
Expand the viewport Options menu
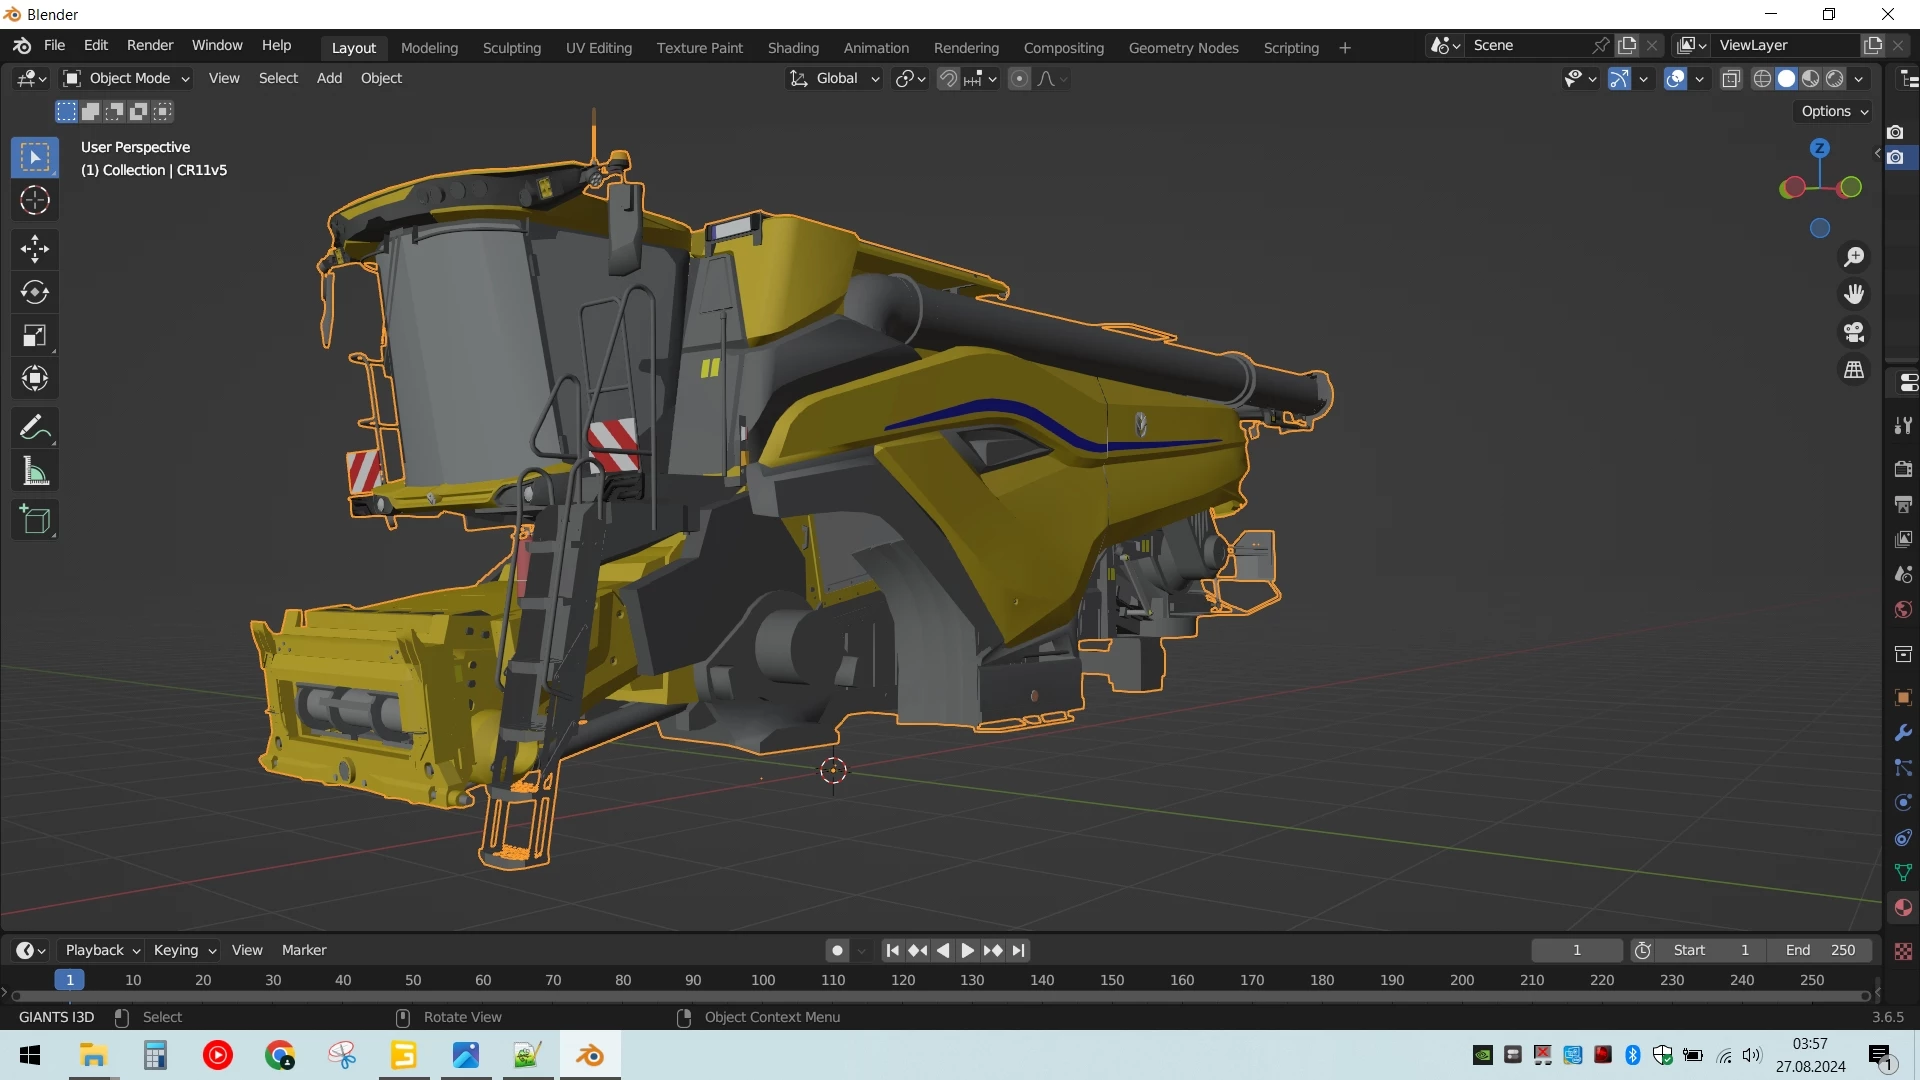[1832, 111]
